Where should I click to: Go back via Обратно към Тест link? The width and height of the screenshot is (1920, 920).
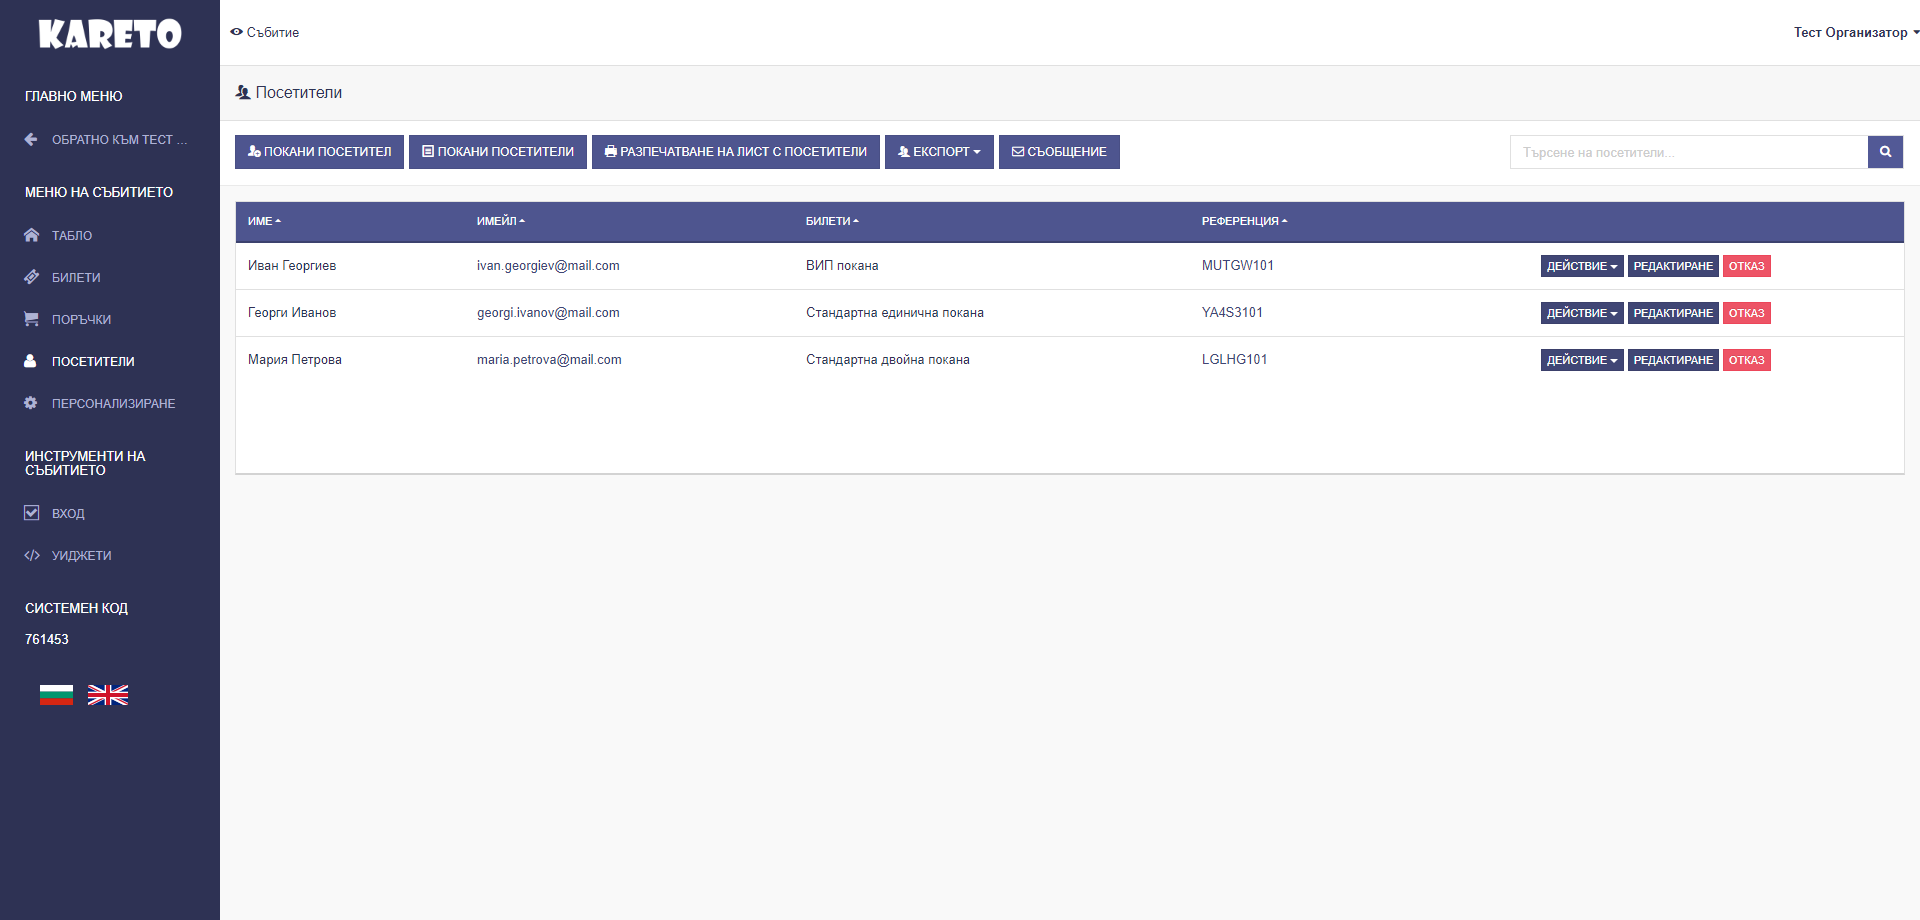click(119, 140)
